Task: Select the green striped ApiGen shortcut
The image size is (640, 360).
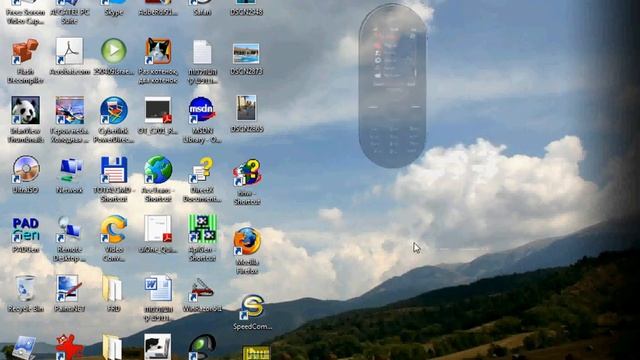Action: [x=202, y=229]
